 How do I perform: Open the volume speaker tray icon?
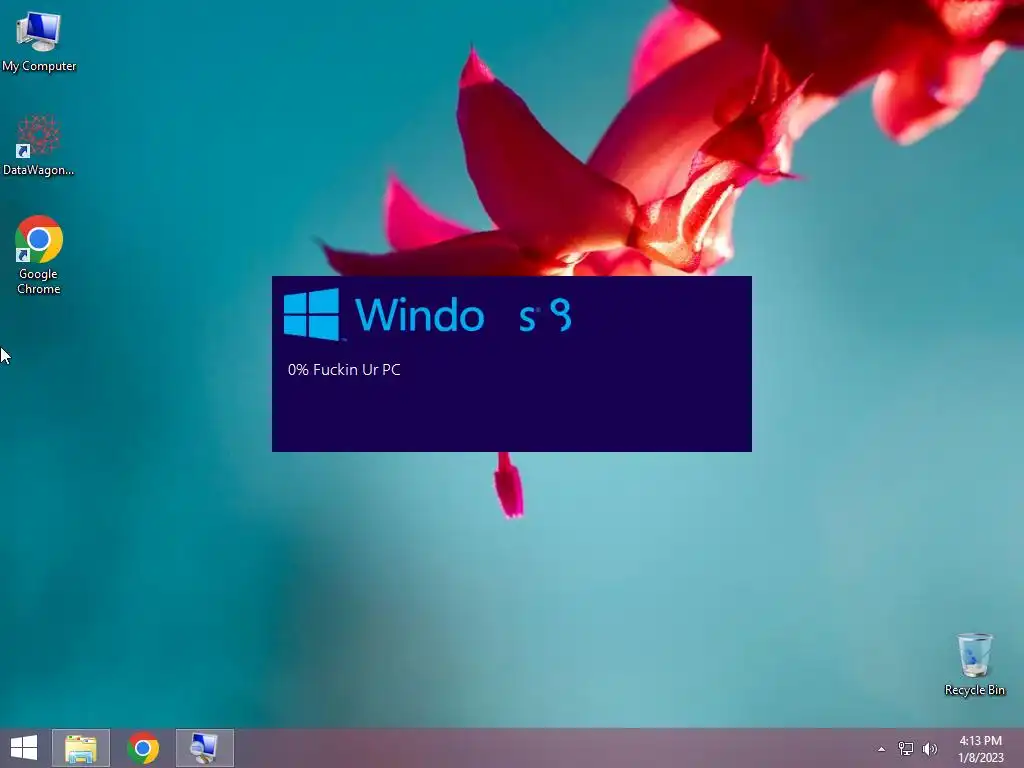point(930,749)
